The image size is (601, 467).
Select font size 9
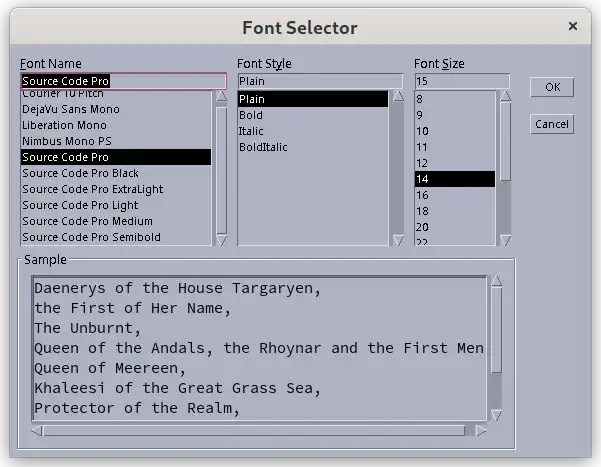(455, 115)
